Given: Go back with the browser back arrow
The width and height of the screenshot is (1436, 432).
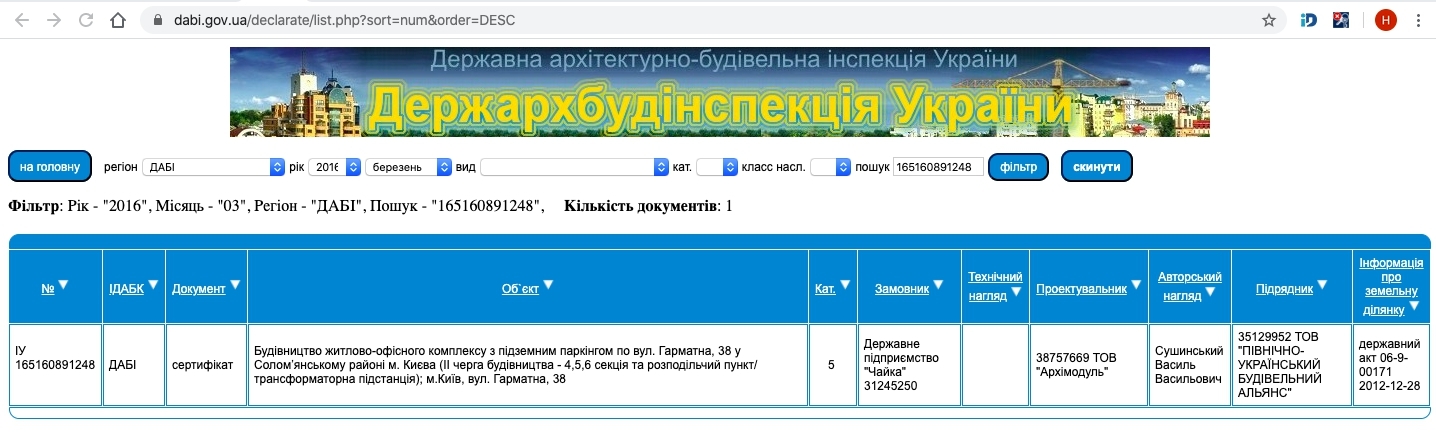Looking at the screenshot, I should [22, 20].
